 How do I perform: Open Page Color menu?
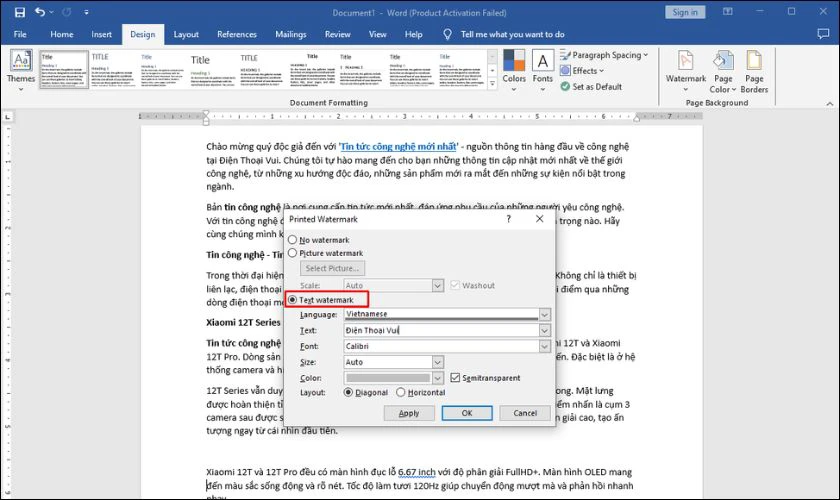pos(723,72)
